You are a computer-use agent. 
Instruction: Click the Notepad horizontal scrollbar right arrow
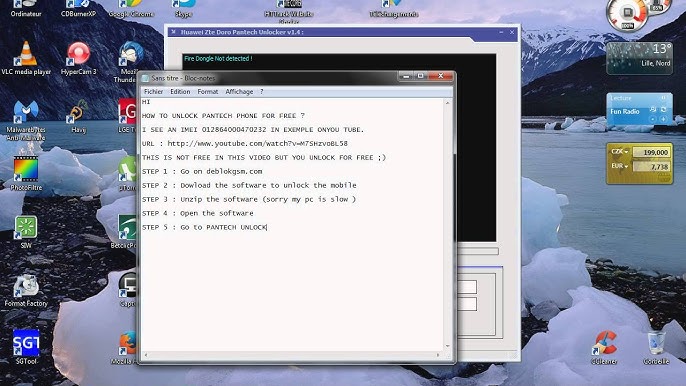[438, 355]
